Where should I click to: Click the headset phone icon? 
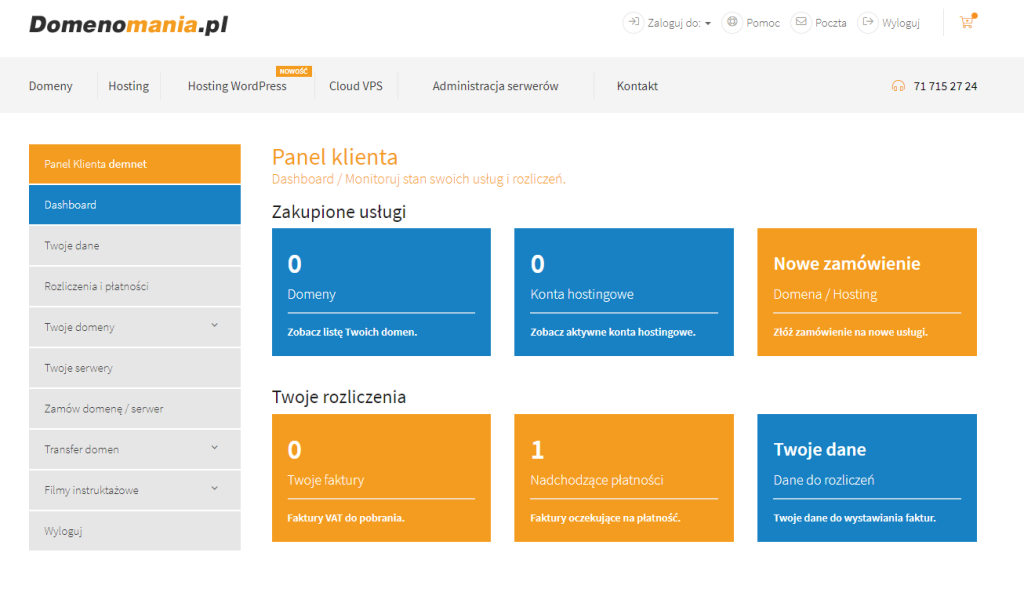pyautogui.click(x=897, y=86)
